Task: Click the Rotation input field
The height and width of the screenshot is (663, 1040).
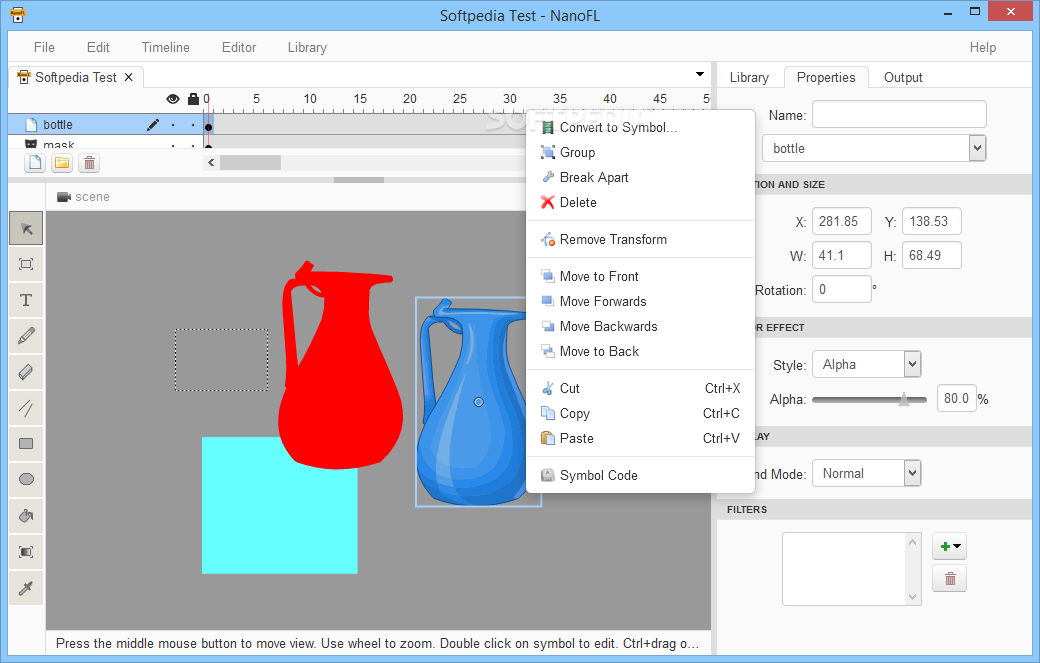Action: point(842,289)
